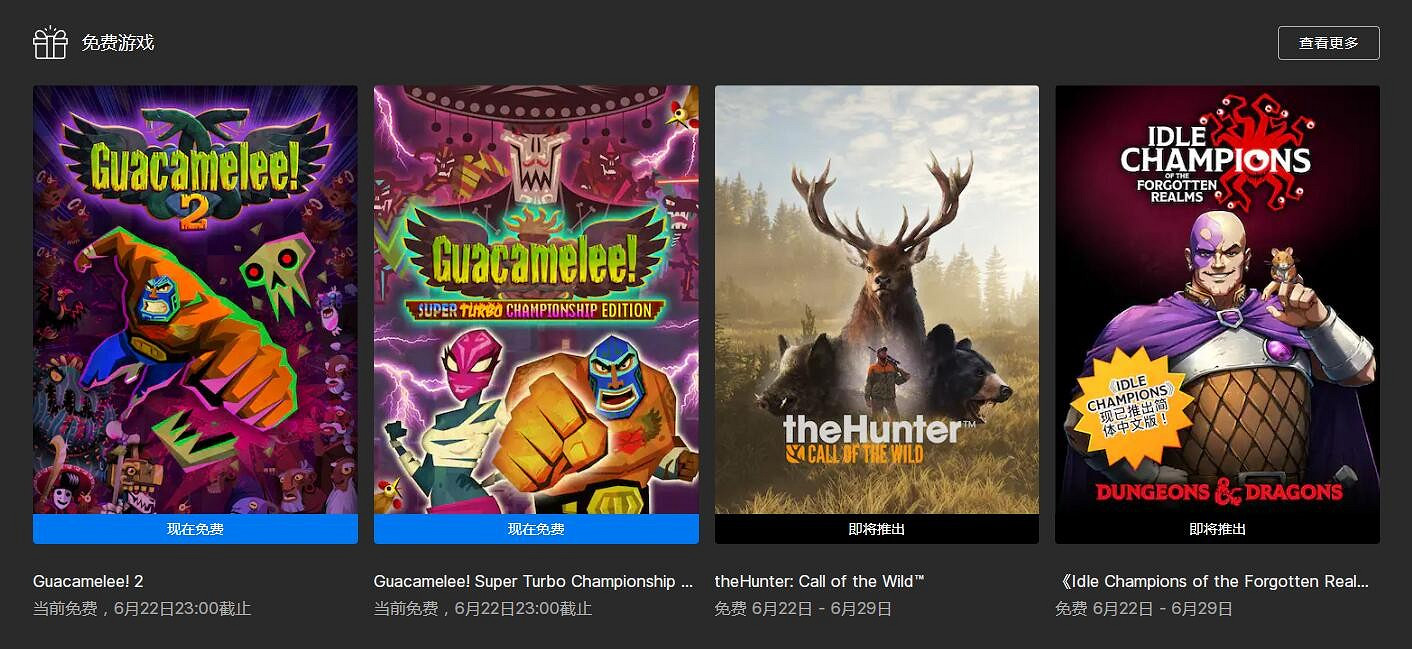Select the Guacamelee! Super Turbo Championship title link
1412x649 pixels.
tap(533, 581)
